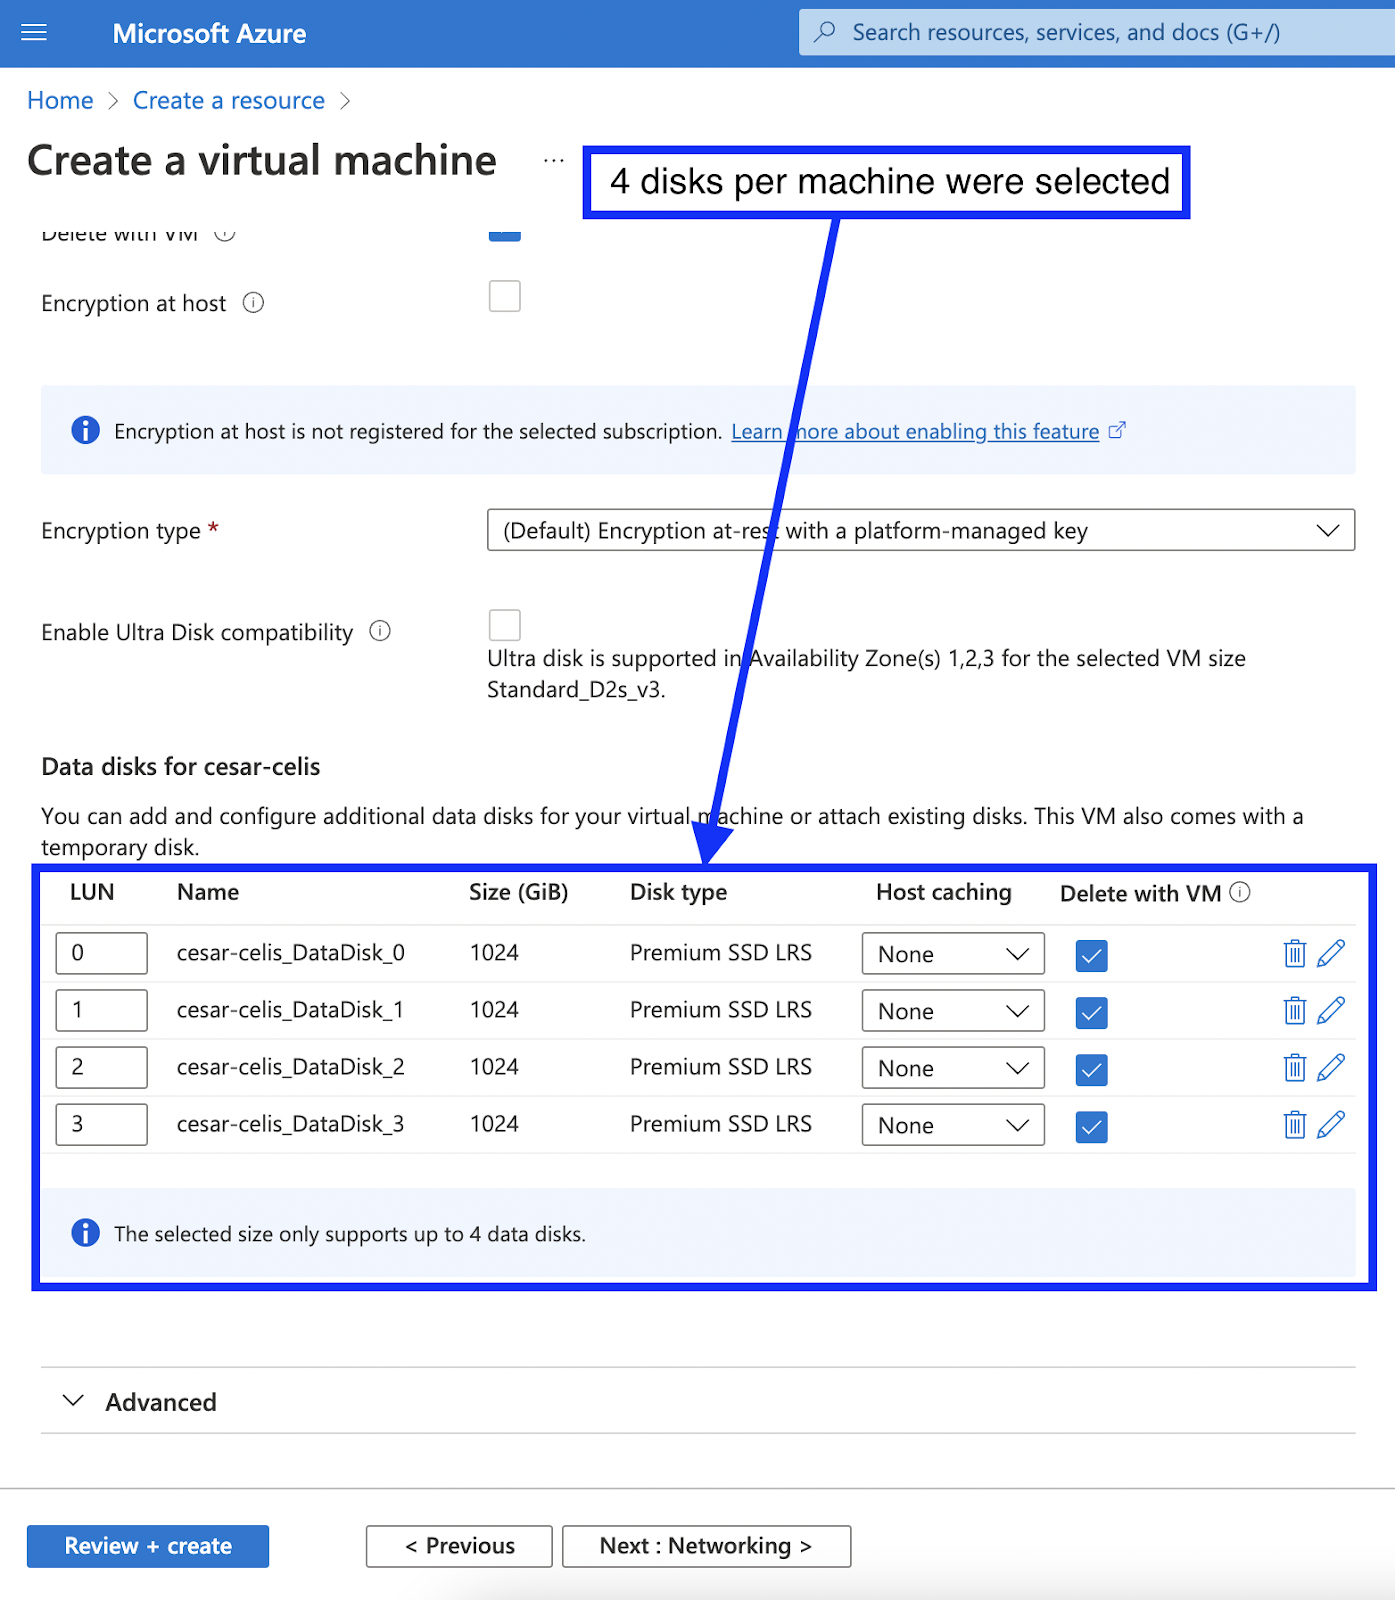Click the Review + create button
This screenshot has width=1395, height=1600.
pos(148,1546)
